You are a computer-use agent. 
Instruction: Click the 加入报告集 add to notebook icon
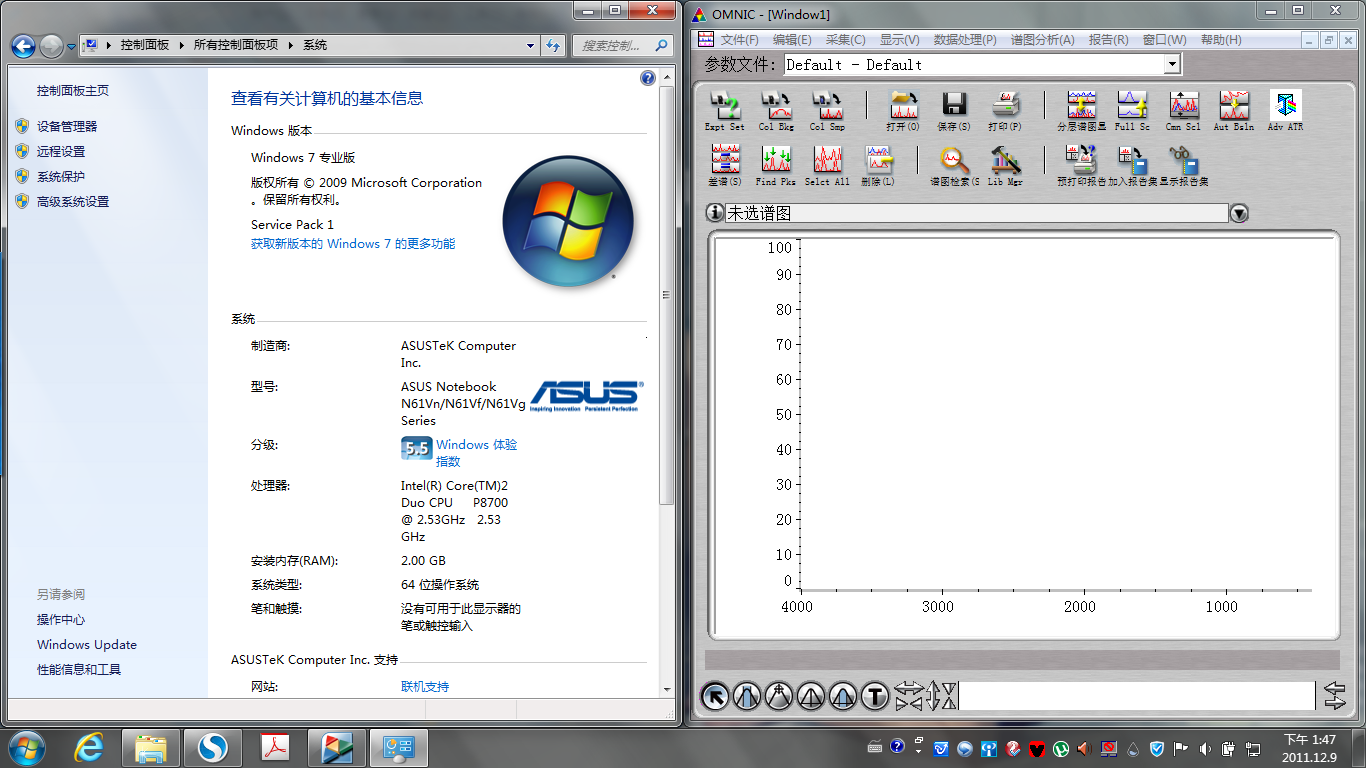[1132, 165]
